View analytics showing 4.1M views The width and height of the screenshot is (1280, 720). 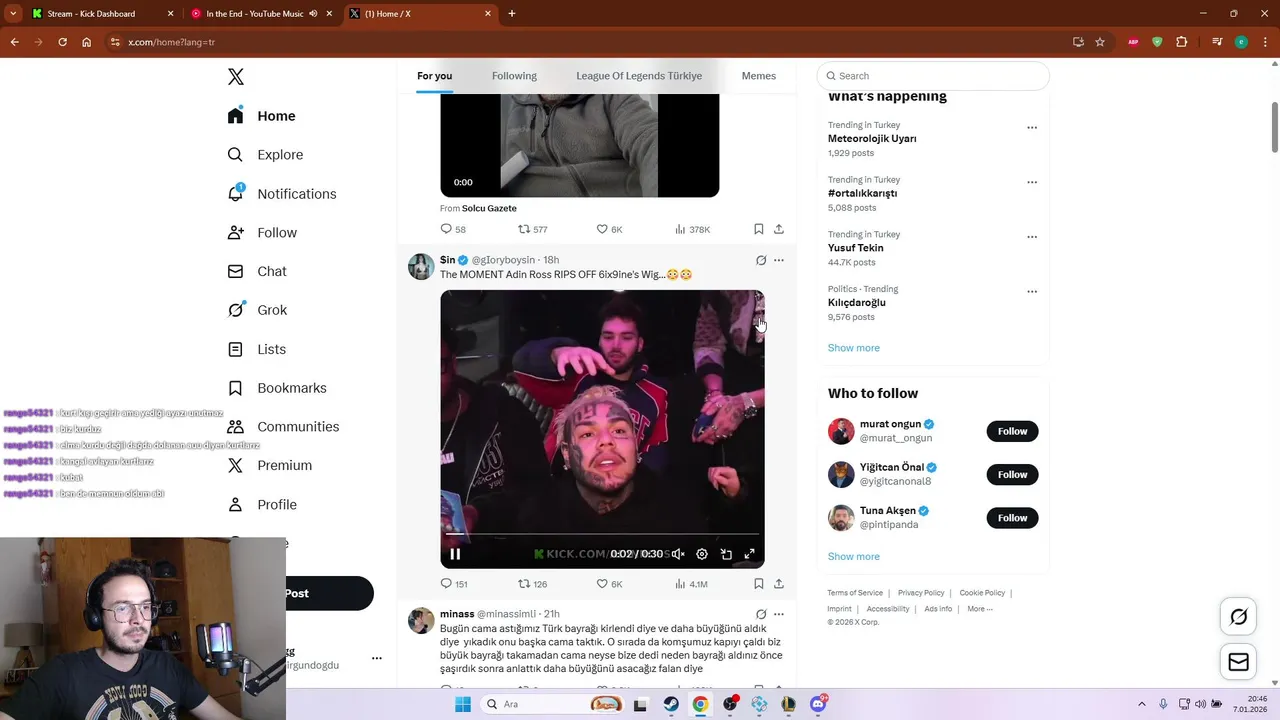(x=691, y=584)
